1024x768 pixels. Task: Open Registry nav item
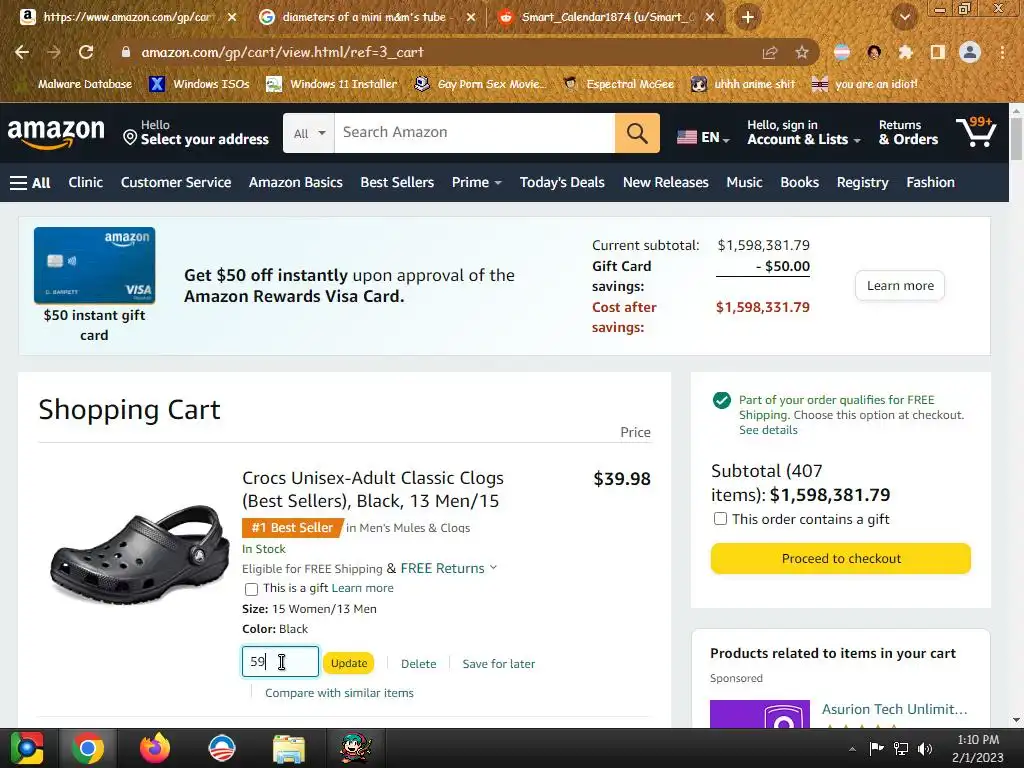coord(863,182)
